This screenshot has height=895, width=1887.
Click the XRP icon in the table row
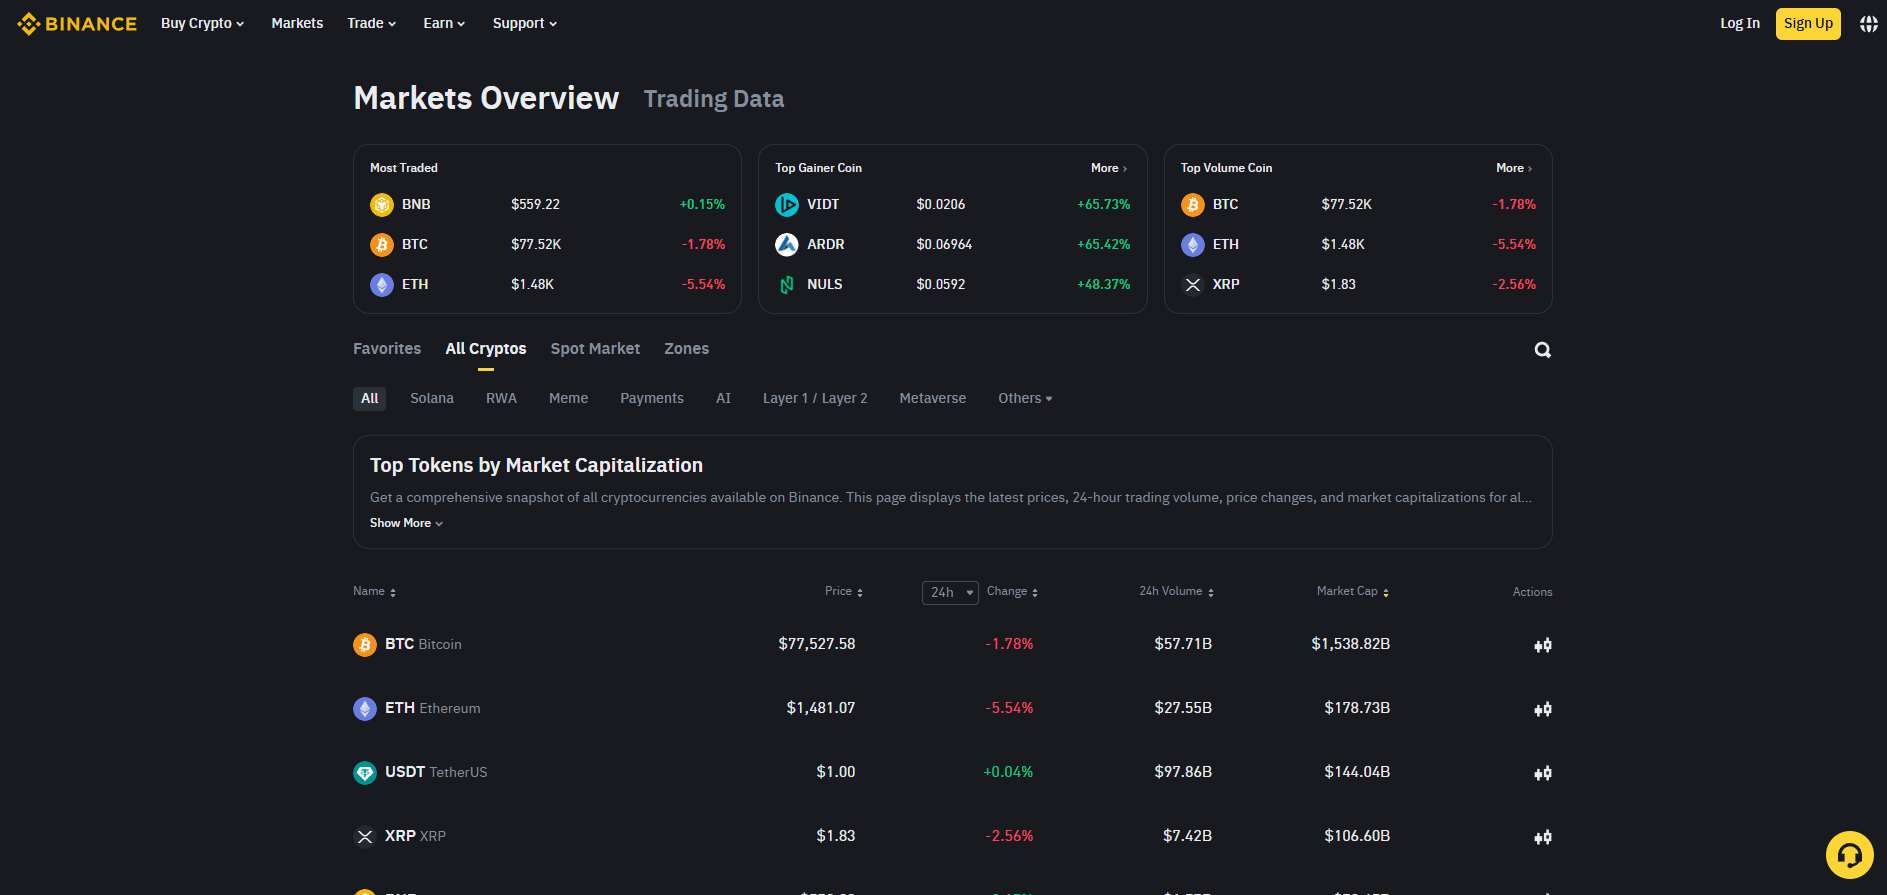pos(365,837)
